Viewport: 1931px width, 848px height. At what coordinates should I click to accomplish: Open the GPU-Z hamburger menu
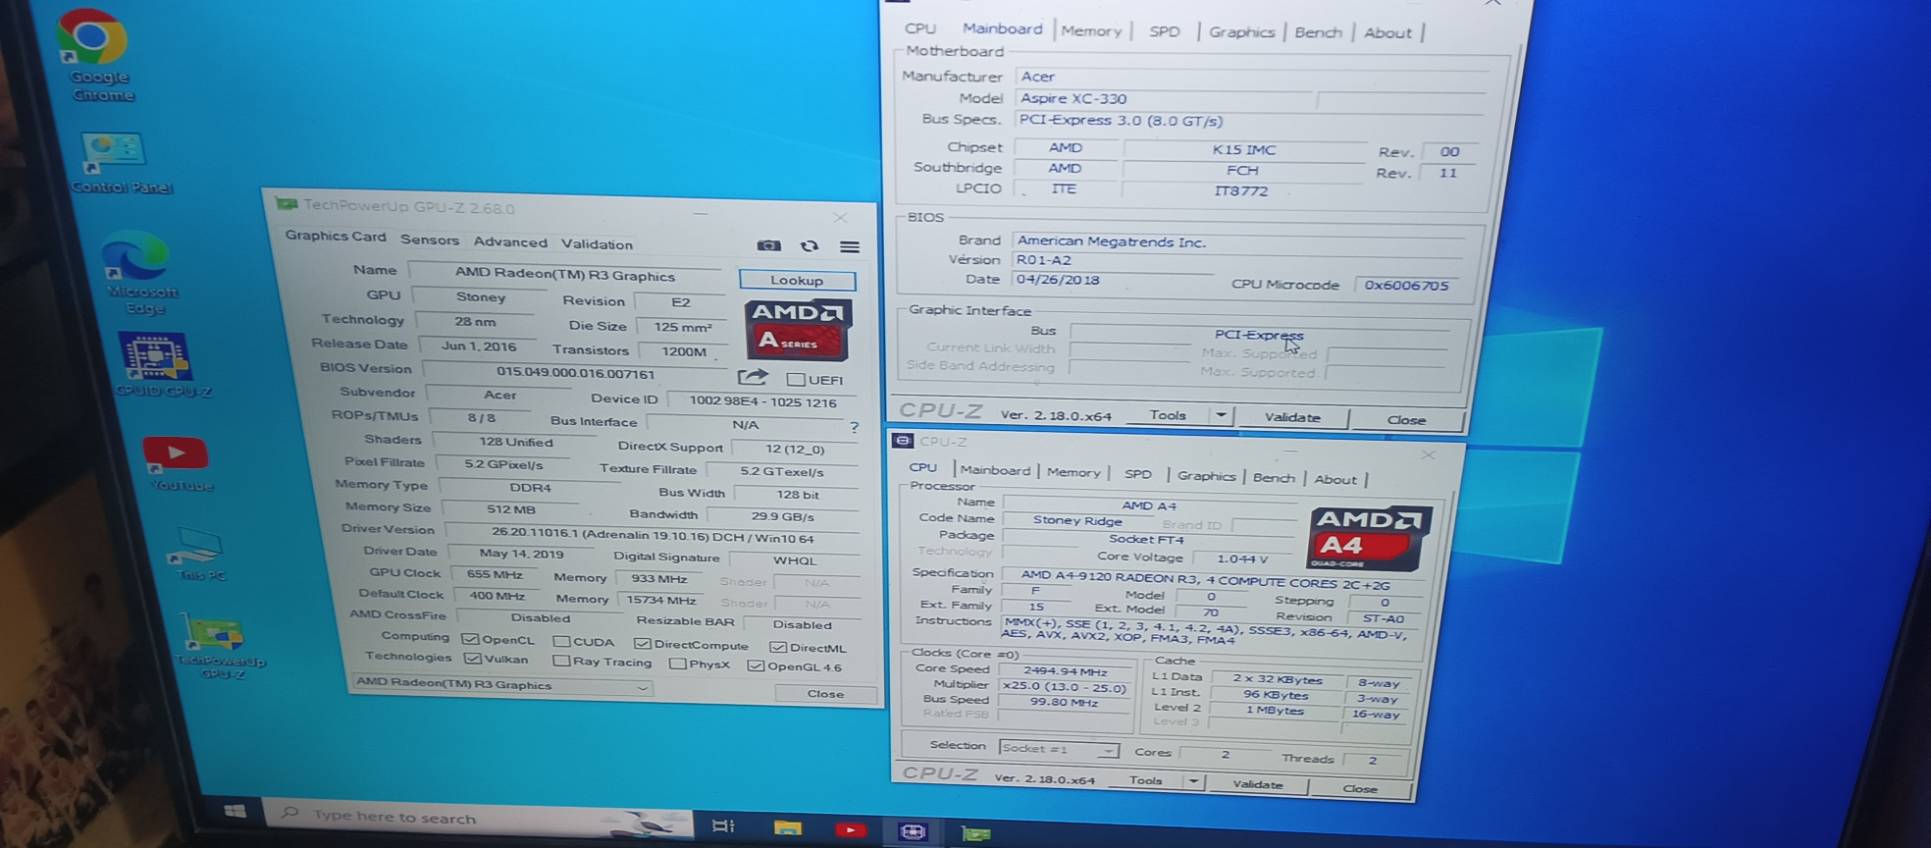point(849,247)
